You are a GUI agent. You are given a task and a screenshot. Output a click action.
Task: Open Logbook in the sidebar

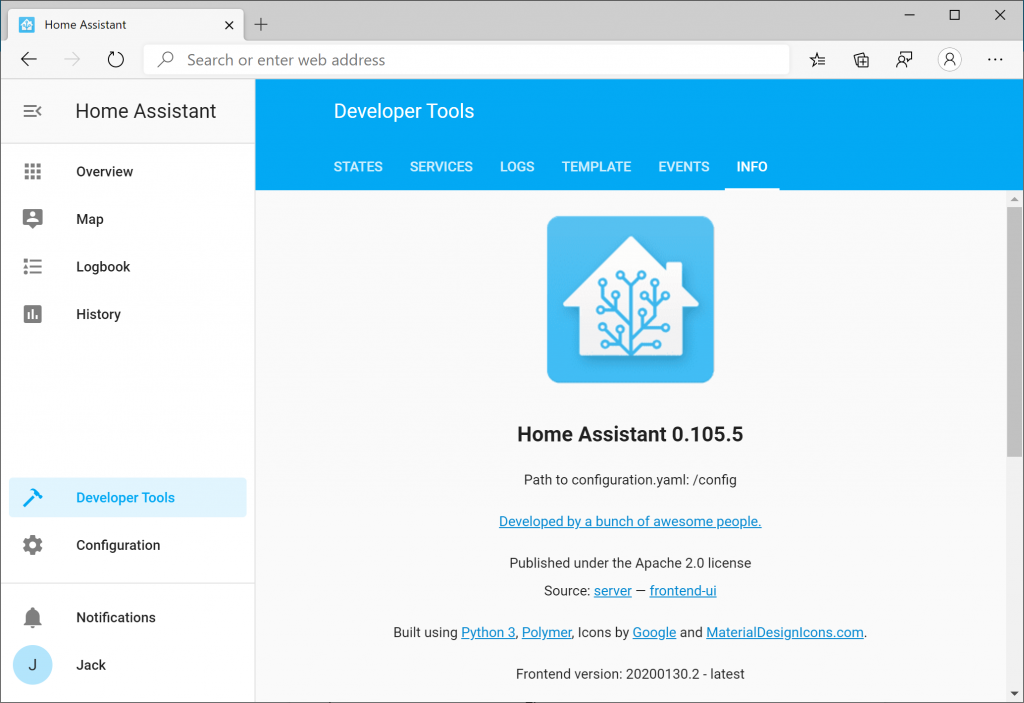click(128, 267)
